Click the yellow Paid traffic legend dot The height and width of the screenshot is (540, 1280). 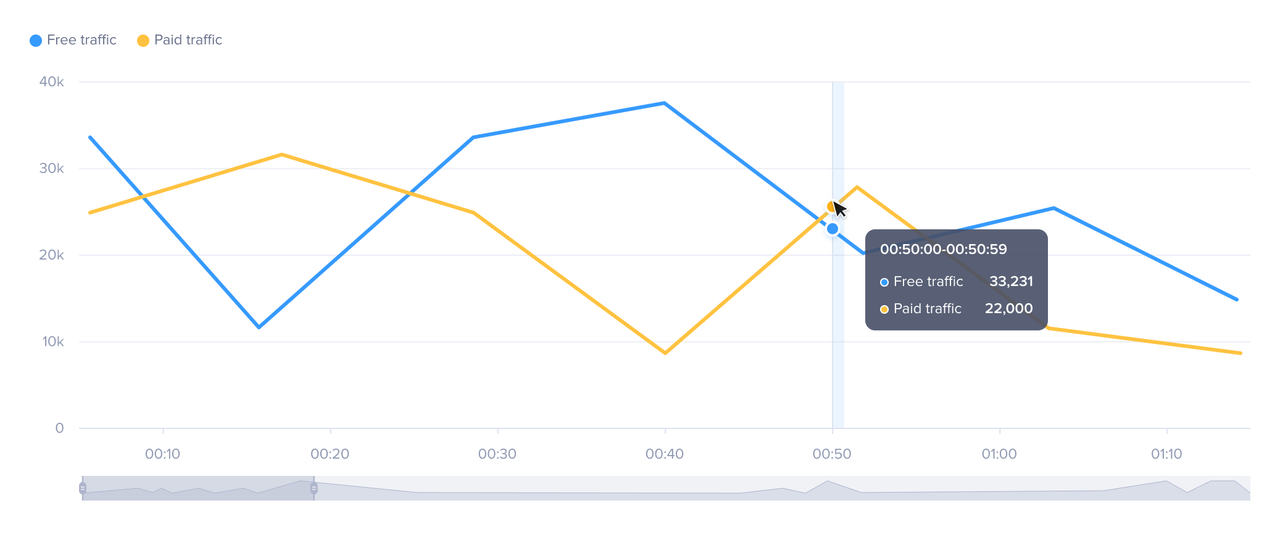click(143, 41)
